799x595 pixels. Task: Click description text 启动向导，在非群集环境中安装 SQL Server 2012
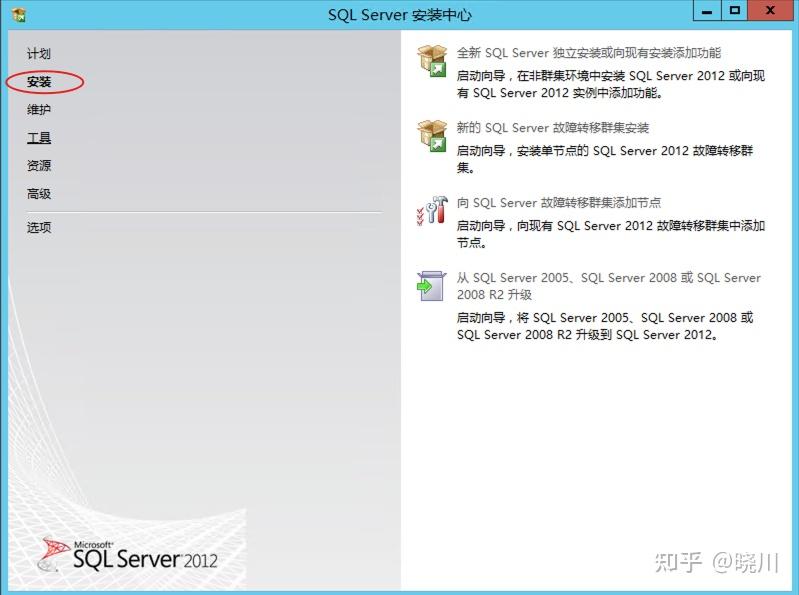click(x=610, y=84)
